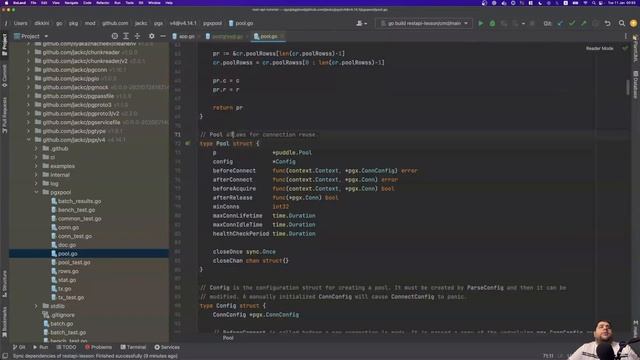This screenshot has height=360, width=640.
Task: Click the Pool breadcrumb below the editor
Action: click(x=228, y=338)
